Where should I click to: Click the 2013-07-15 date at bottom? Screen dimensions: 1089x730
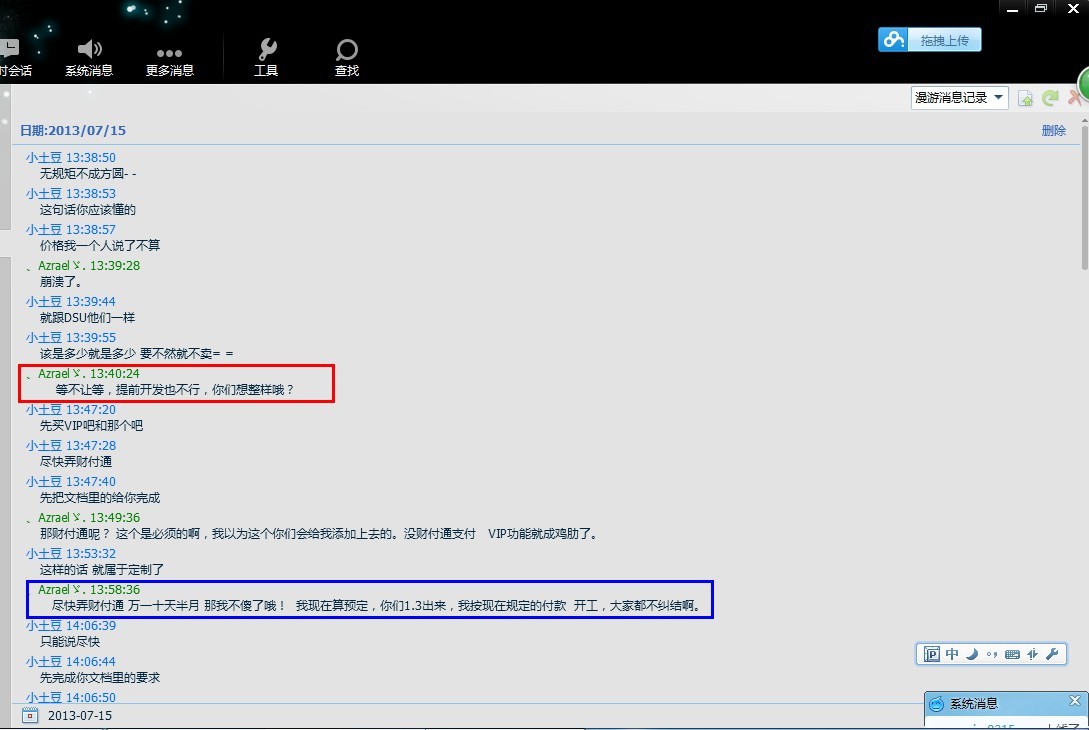[80, 715]
